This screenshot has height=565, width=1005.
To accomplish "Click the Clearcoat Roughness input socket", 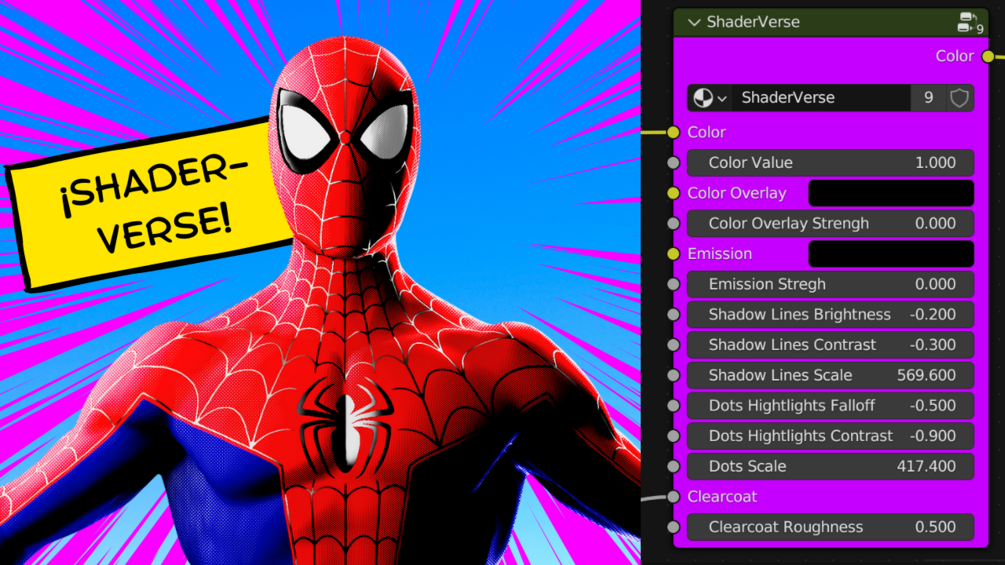I will point(673,527).
